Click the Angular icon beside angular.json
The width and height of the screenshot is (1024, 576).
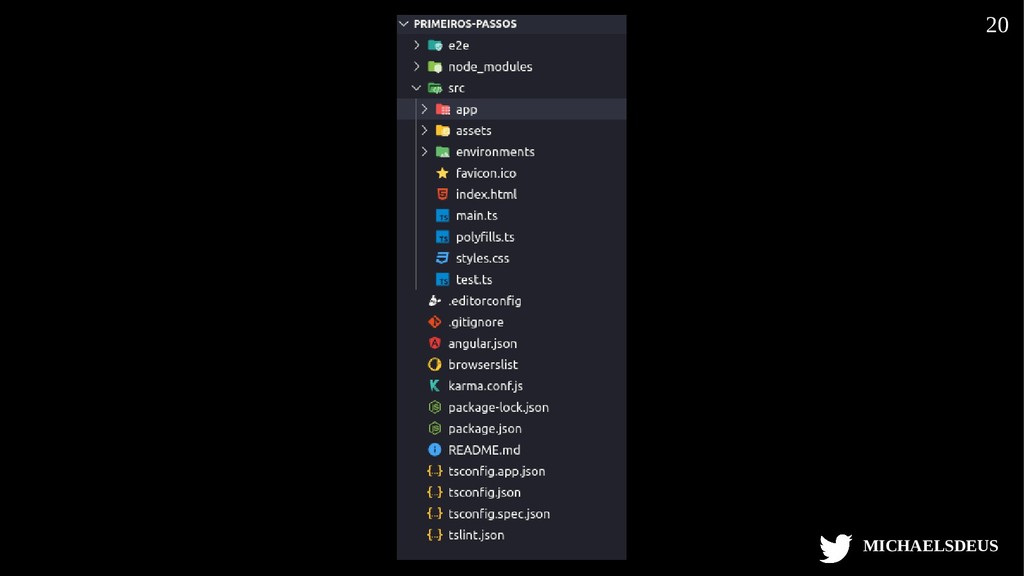point(435,343)
